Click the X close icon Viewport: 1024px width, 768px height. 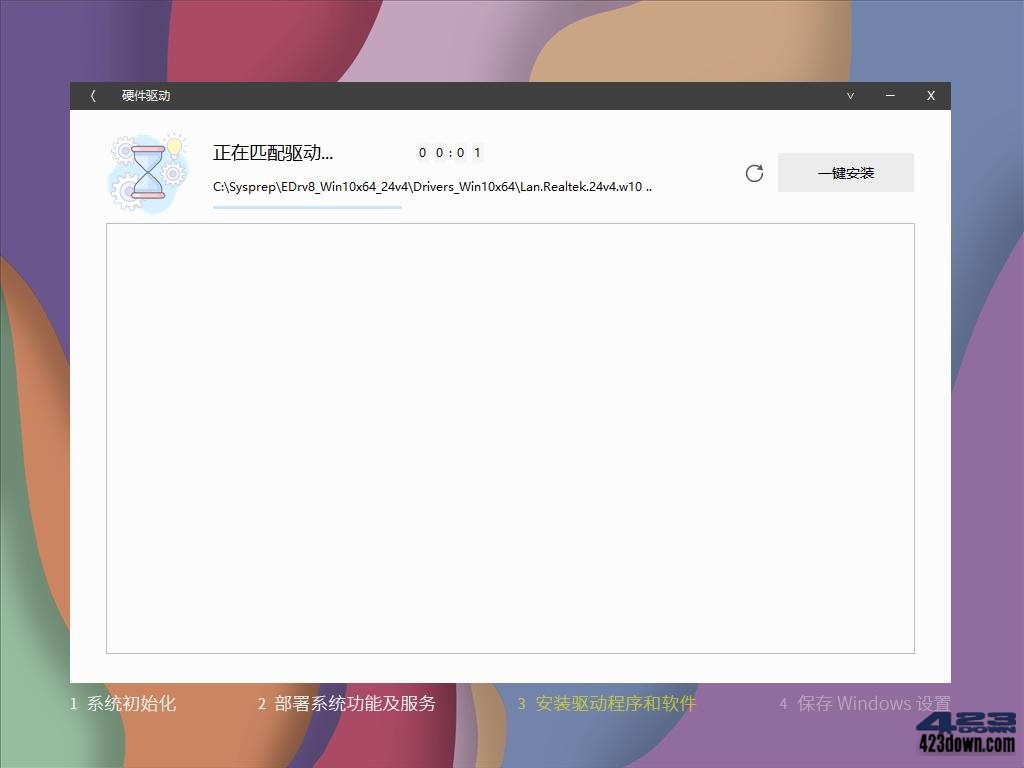pyautogui.click(x=930, y=95)
